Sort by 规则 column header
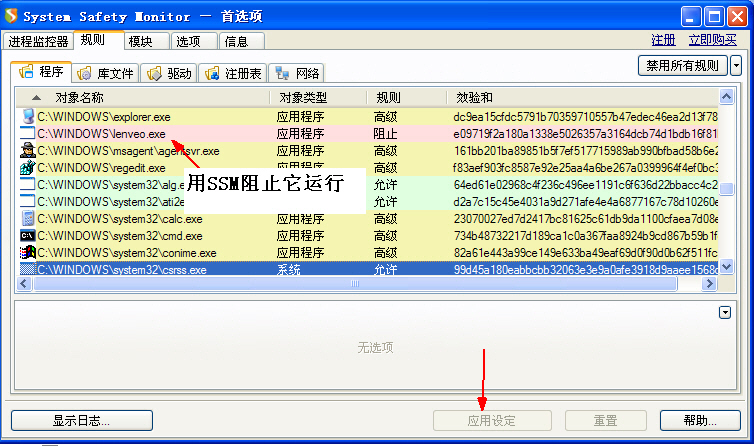Screen dimensions: 754x446 click(406, 98)
